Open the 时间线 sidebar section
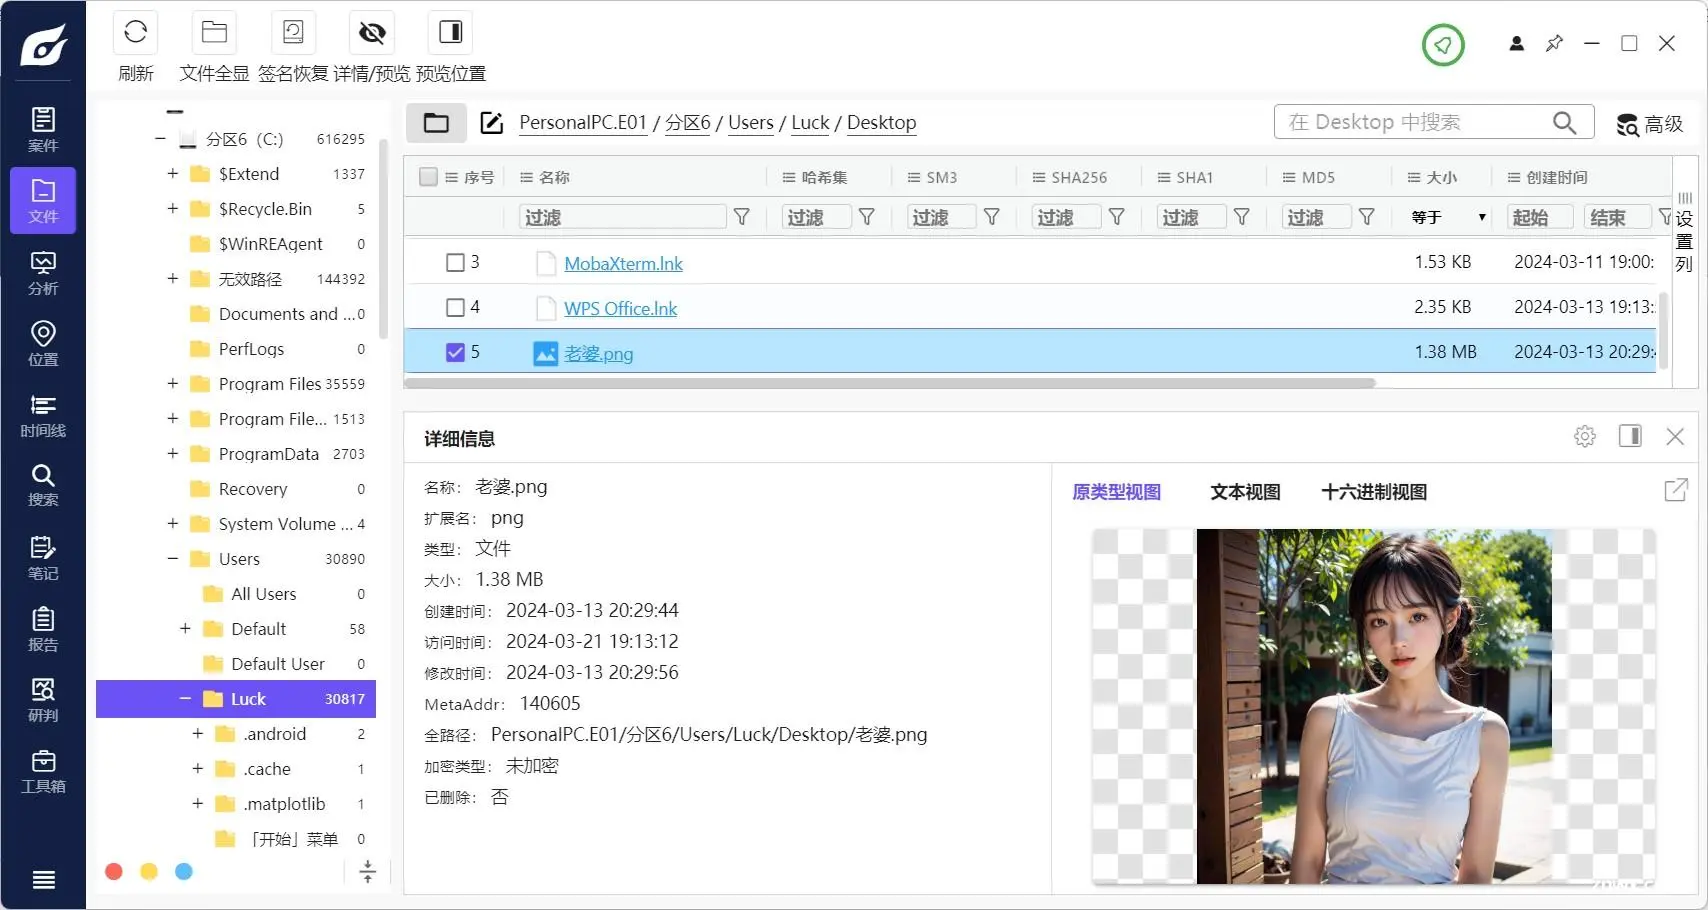 43,415
